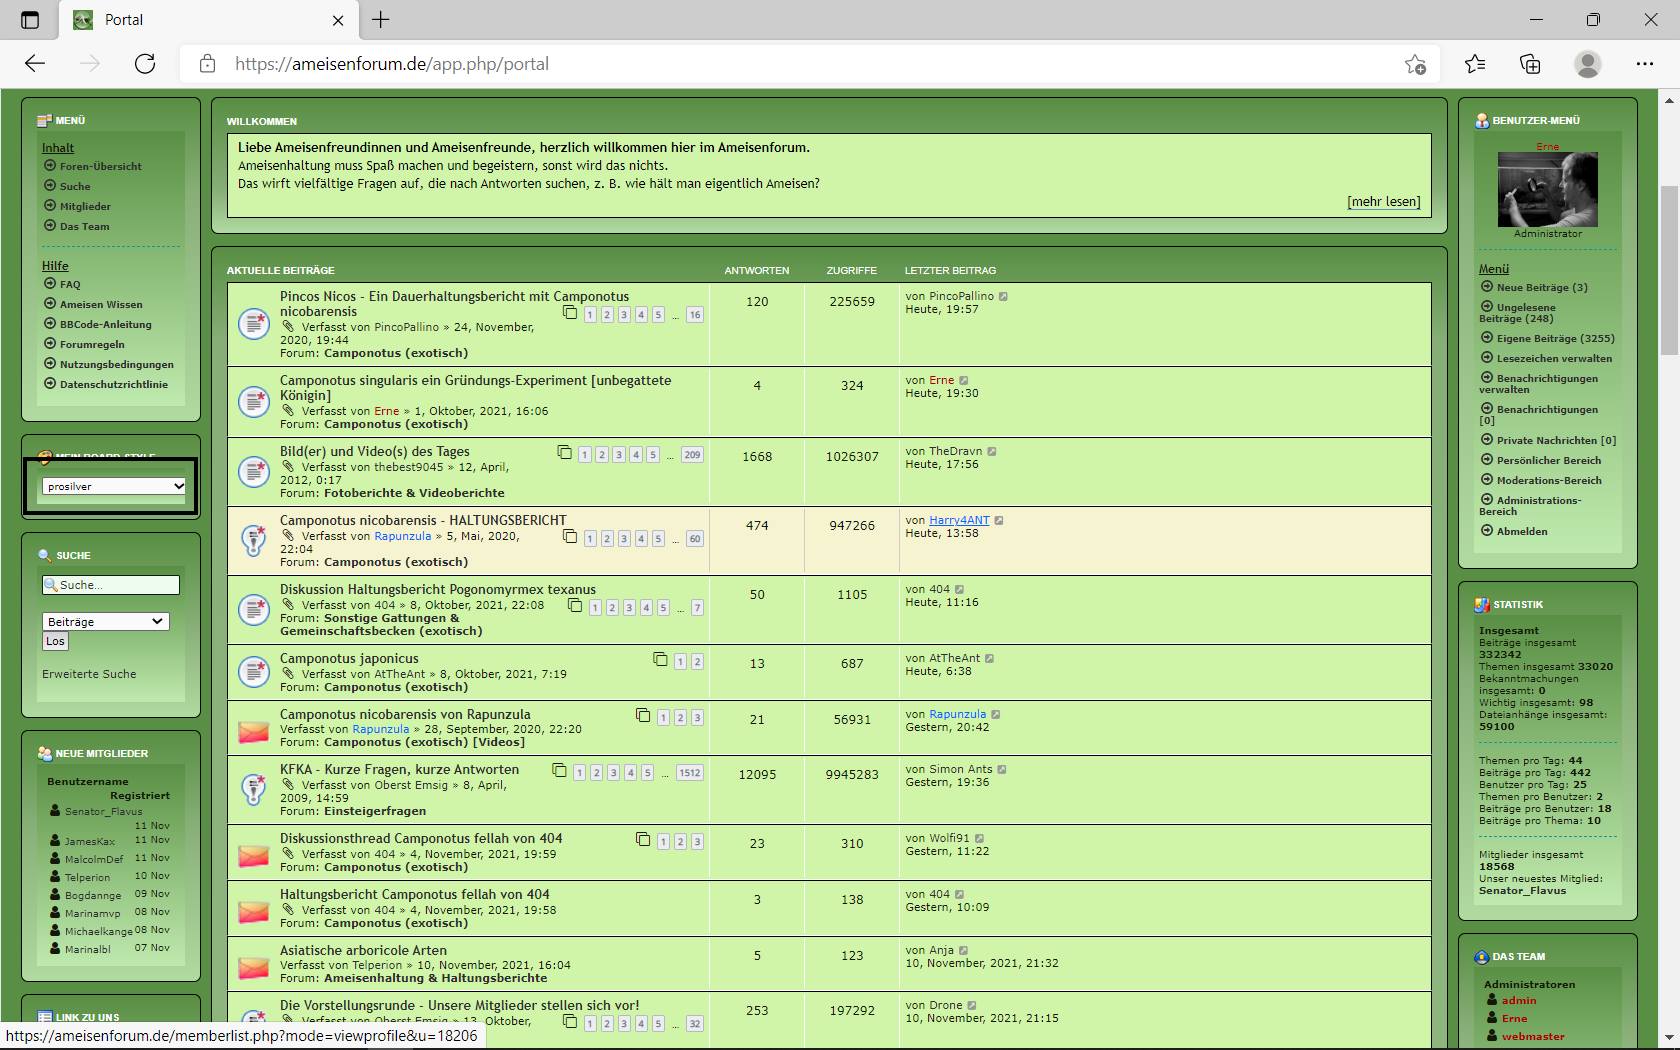The width and height of the screenshot is (1680, 1050).
Task: Click envelope icon of Asiatische arboricole Arten
Action: tap(254, 967)
